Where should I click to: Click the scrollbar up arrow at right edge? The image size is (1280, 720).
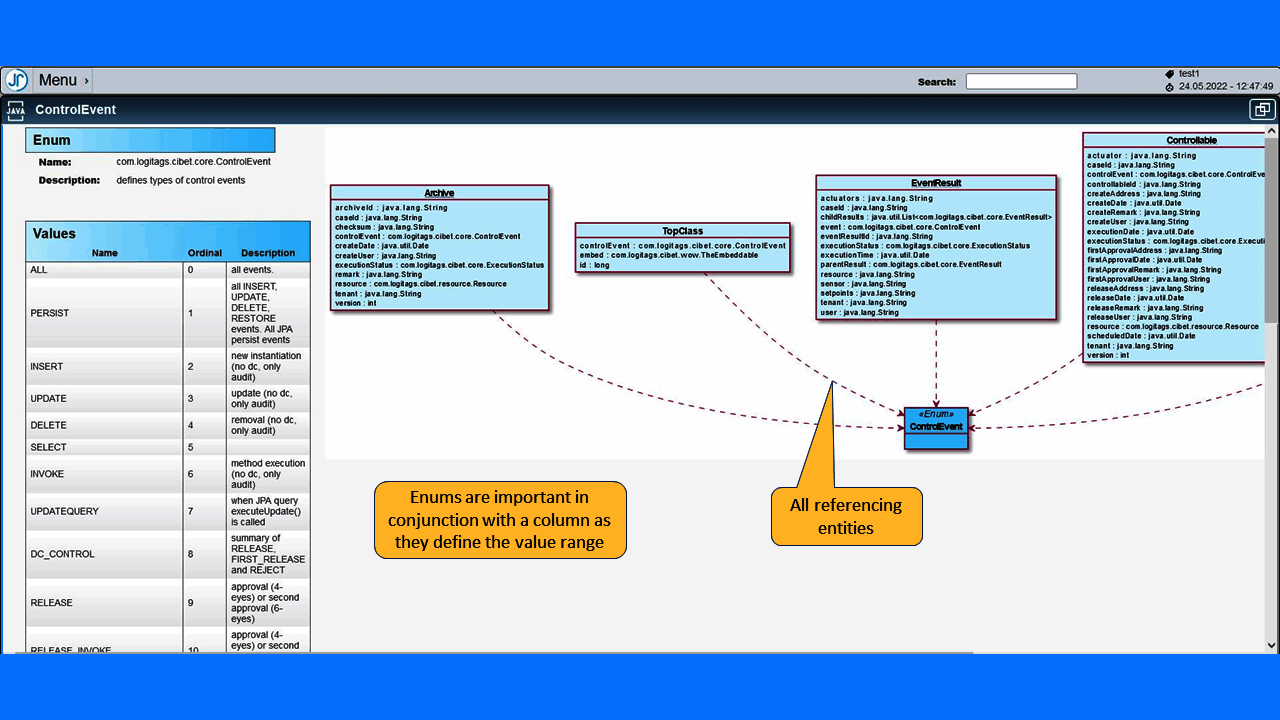[1271, 132]
